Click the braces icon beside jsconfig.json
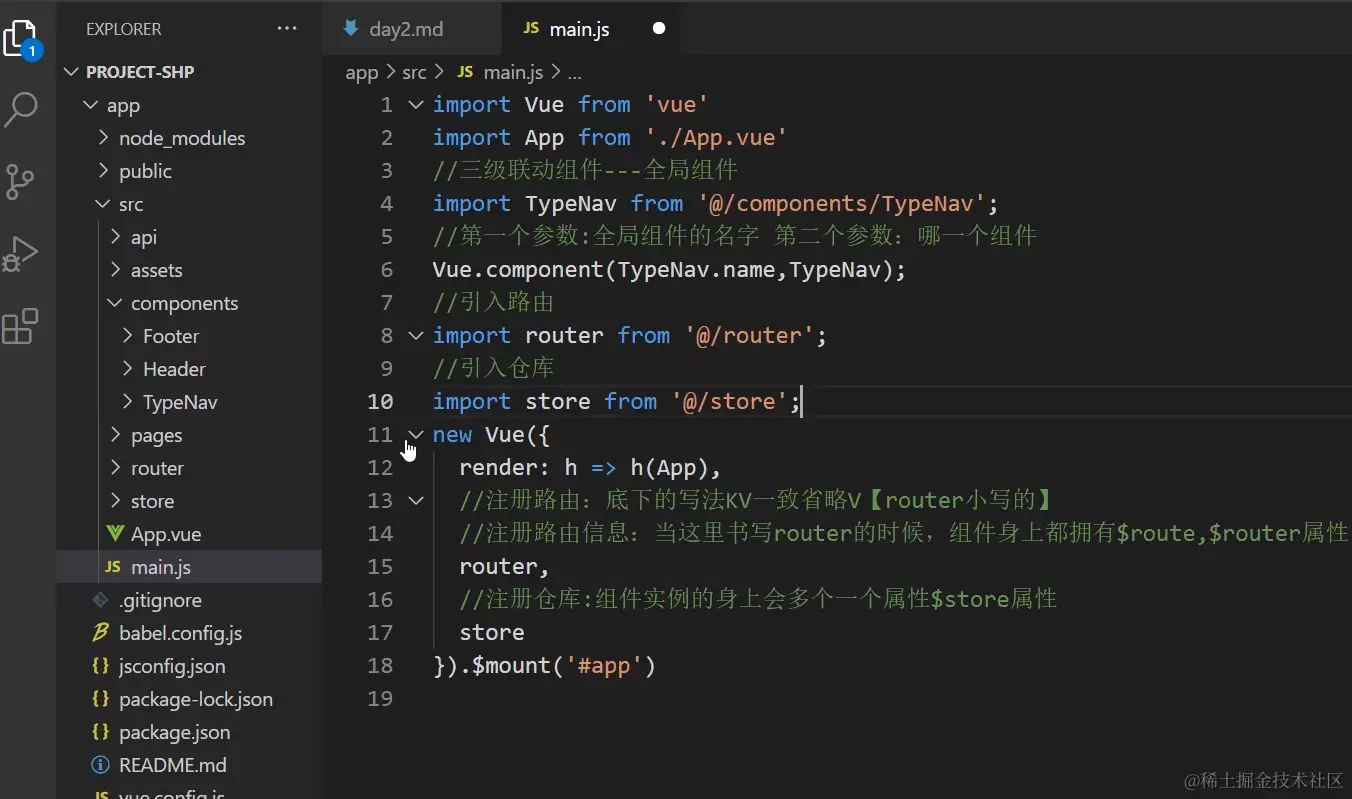 point(100,666)
